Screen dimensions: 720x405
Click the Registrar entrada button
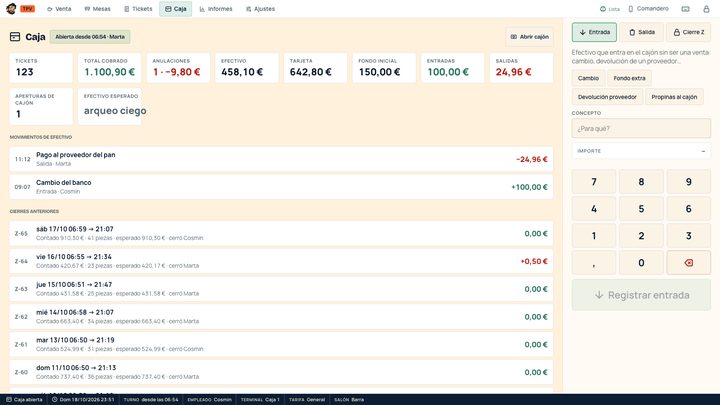[x=641, y=295]
